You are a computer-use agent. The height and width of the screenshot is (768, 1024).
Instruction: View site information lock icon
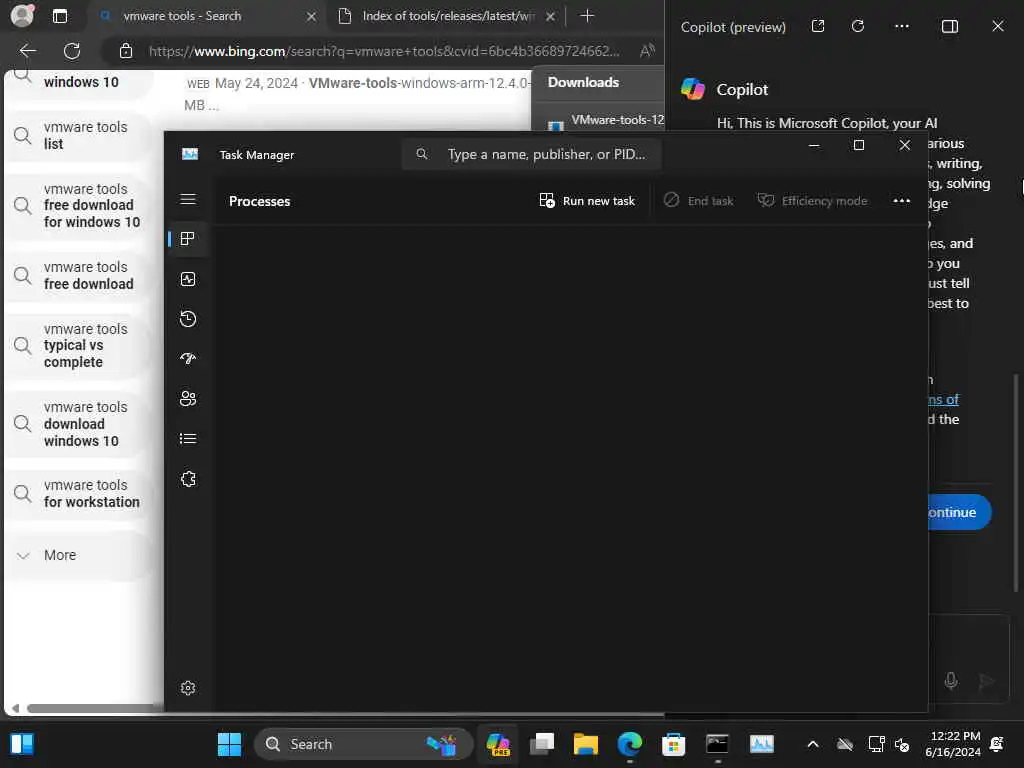(126, 51)
